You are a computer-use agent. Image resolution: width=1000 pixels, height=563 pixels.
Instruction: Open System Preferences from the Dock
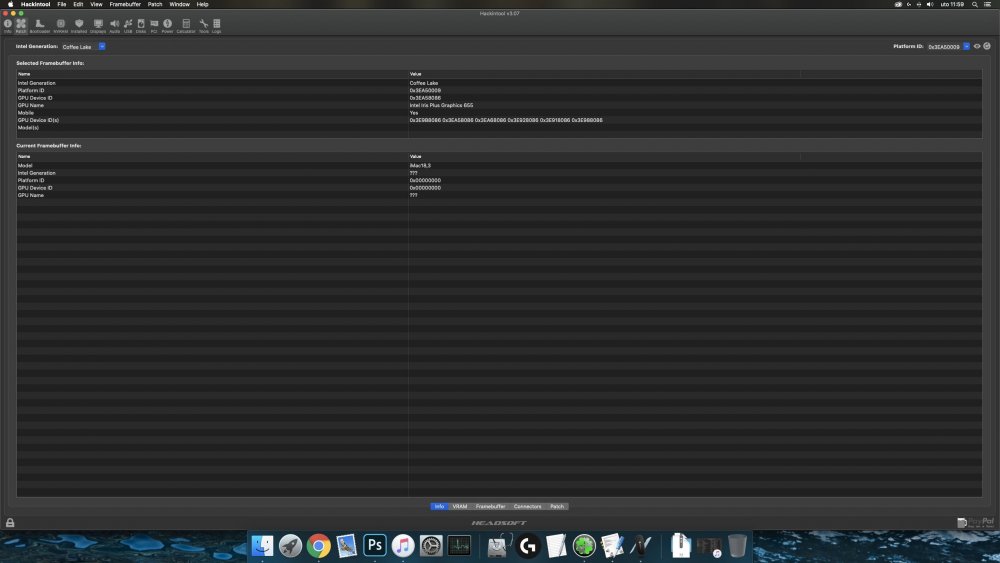click(x=430, y=546)
